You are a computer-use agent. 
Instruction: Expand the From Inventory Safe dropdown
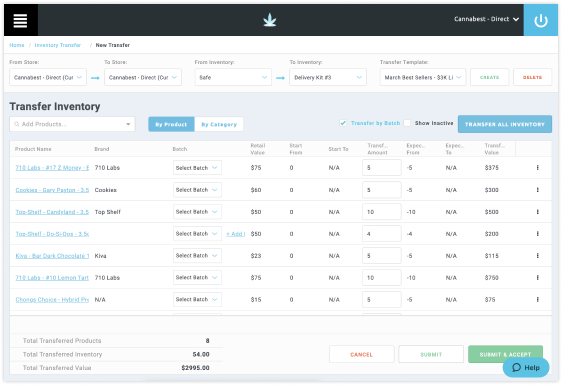pos(233,77)
